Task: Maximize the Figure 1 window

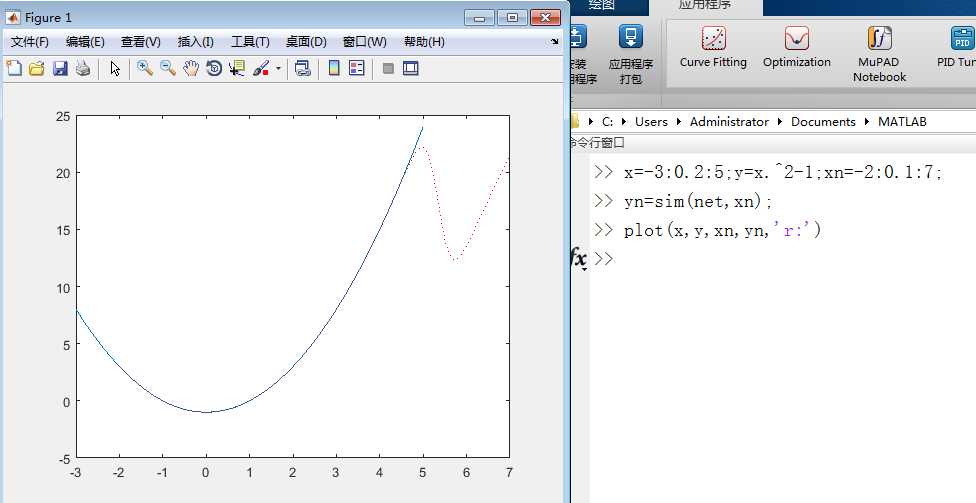Action: pyautogui.click(x=513, y=18)
